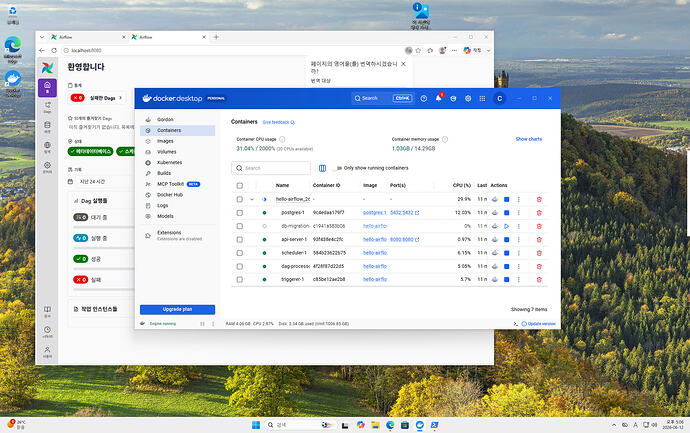Collapse the hello-airflow stack chevron
The height and width of the screenshot is (433, 690).
tap(252, 199)
